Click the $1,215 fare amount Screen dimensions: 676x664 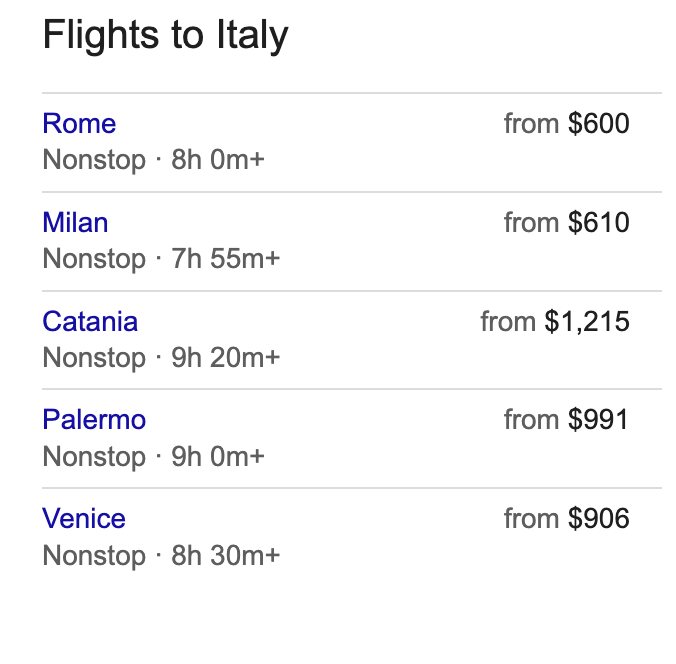(x=587, y=322)
